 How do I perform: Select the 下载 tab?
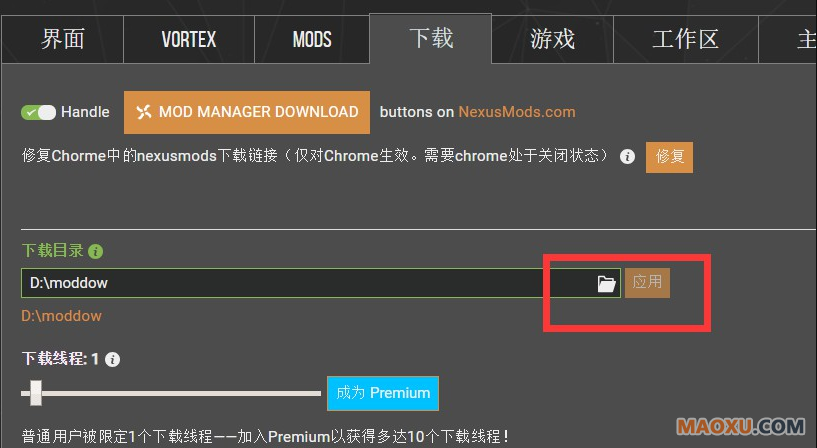pos(430,38)
